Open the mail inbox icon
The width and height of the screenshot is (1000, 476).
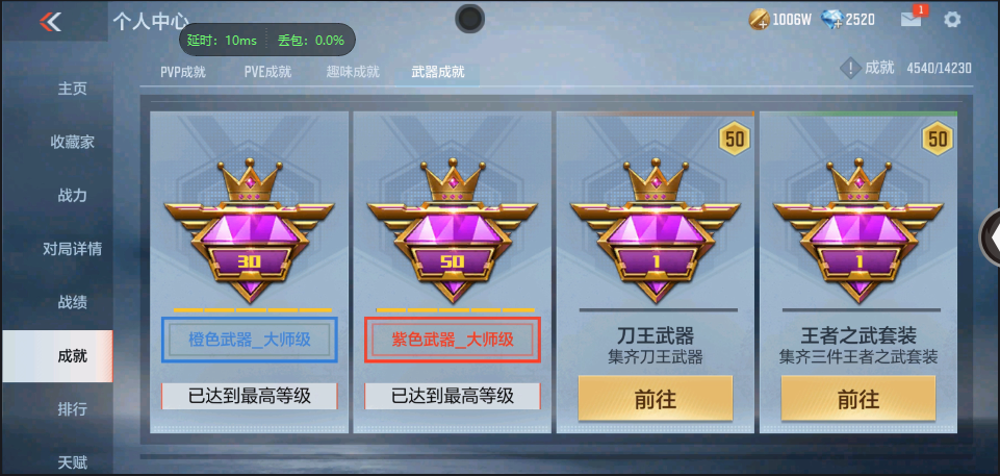[x=911, y=20]
